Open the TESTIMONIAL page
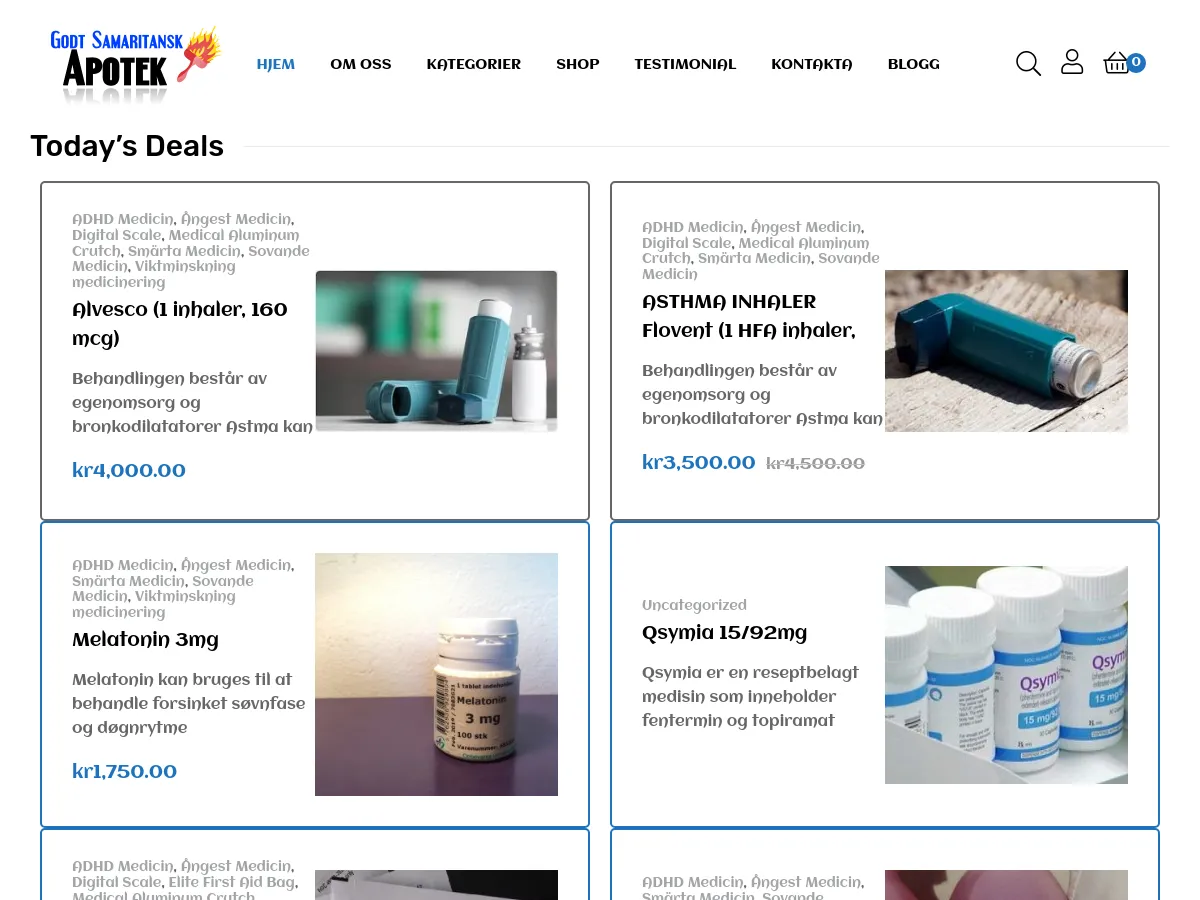 pyautogui.click(x=685, y=64)
